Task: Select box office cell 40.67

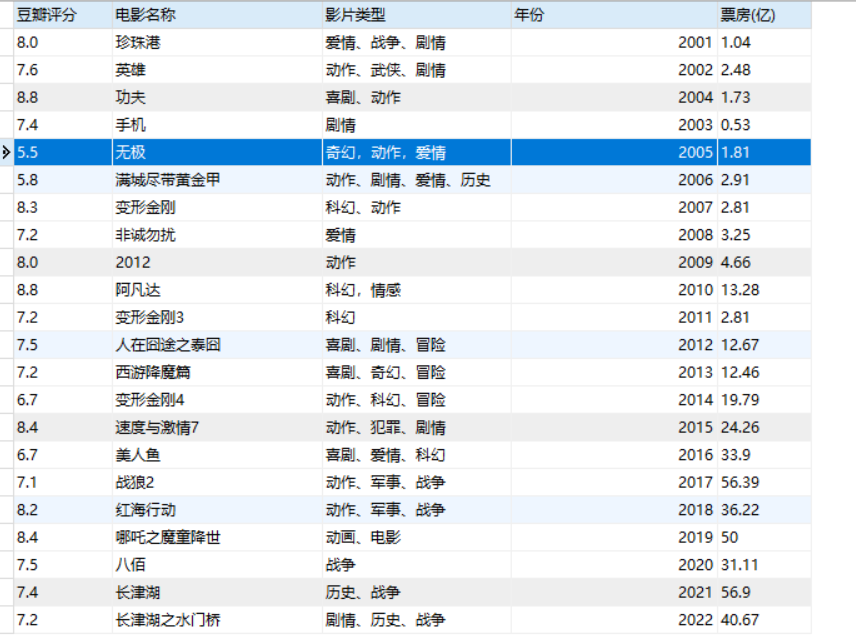Action: pyautogui.click(x=764, y=620)
